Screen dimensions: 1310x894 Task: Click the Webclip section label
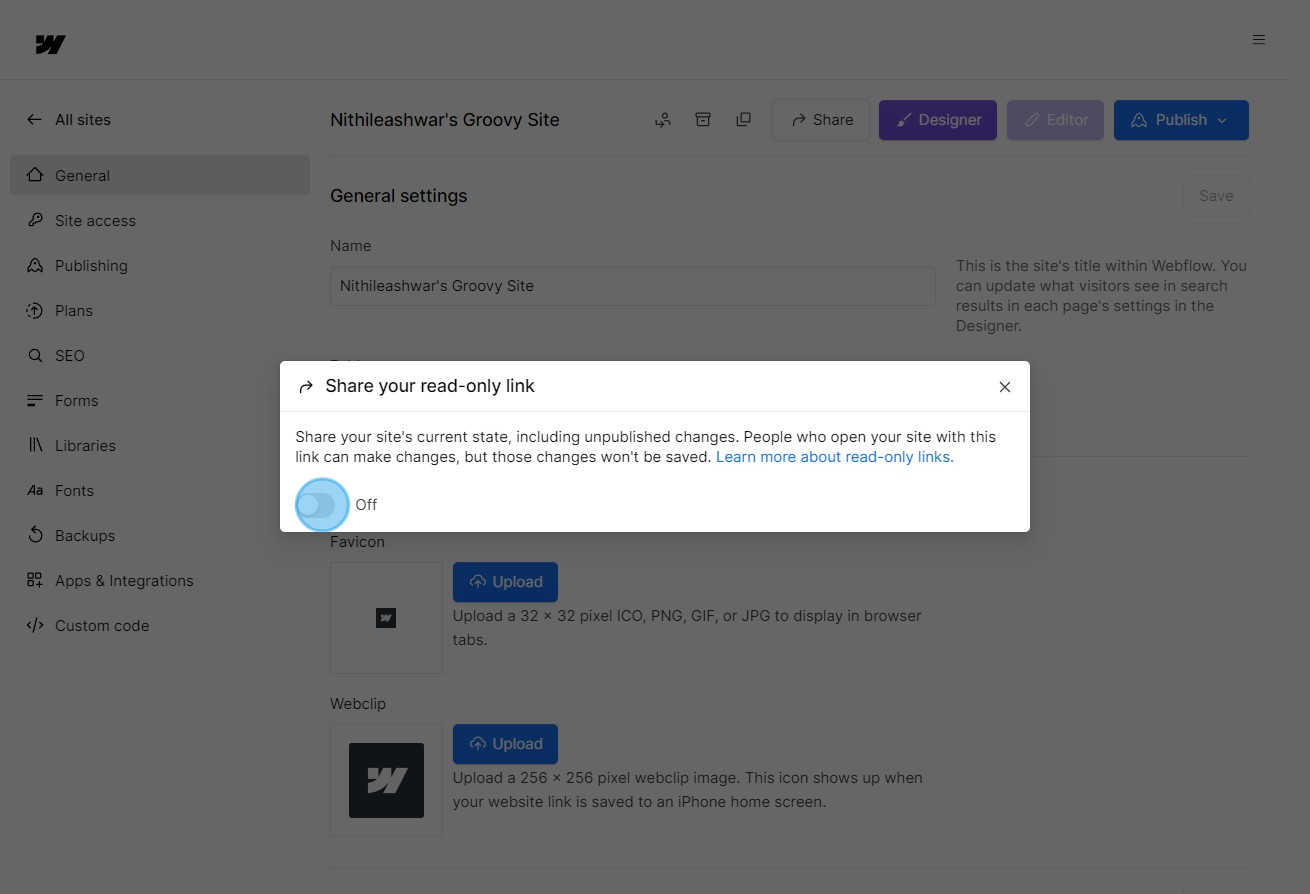tap(358, 704)
